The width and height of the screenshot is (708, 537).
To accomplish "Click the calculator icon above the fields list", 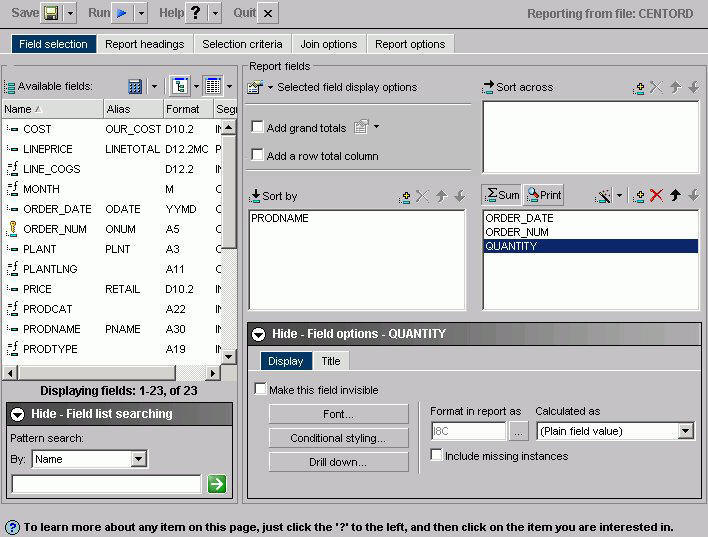I will [x=135, y=87].
